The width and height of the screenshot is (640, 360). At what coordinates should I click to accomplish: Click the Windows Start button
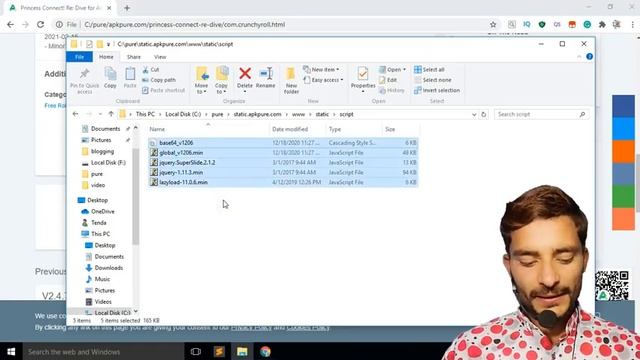[x=11, y=351]
